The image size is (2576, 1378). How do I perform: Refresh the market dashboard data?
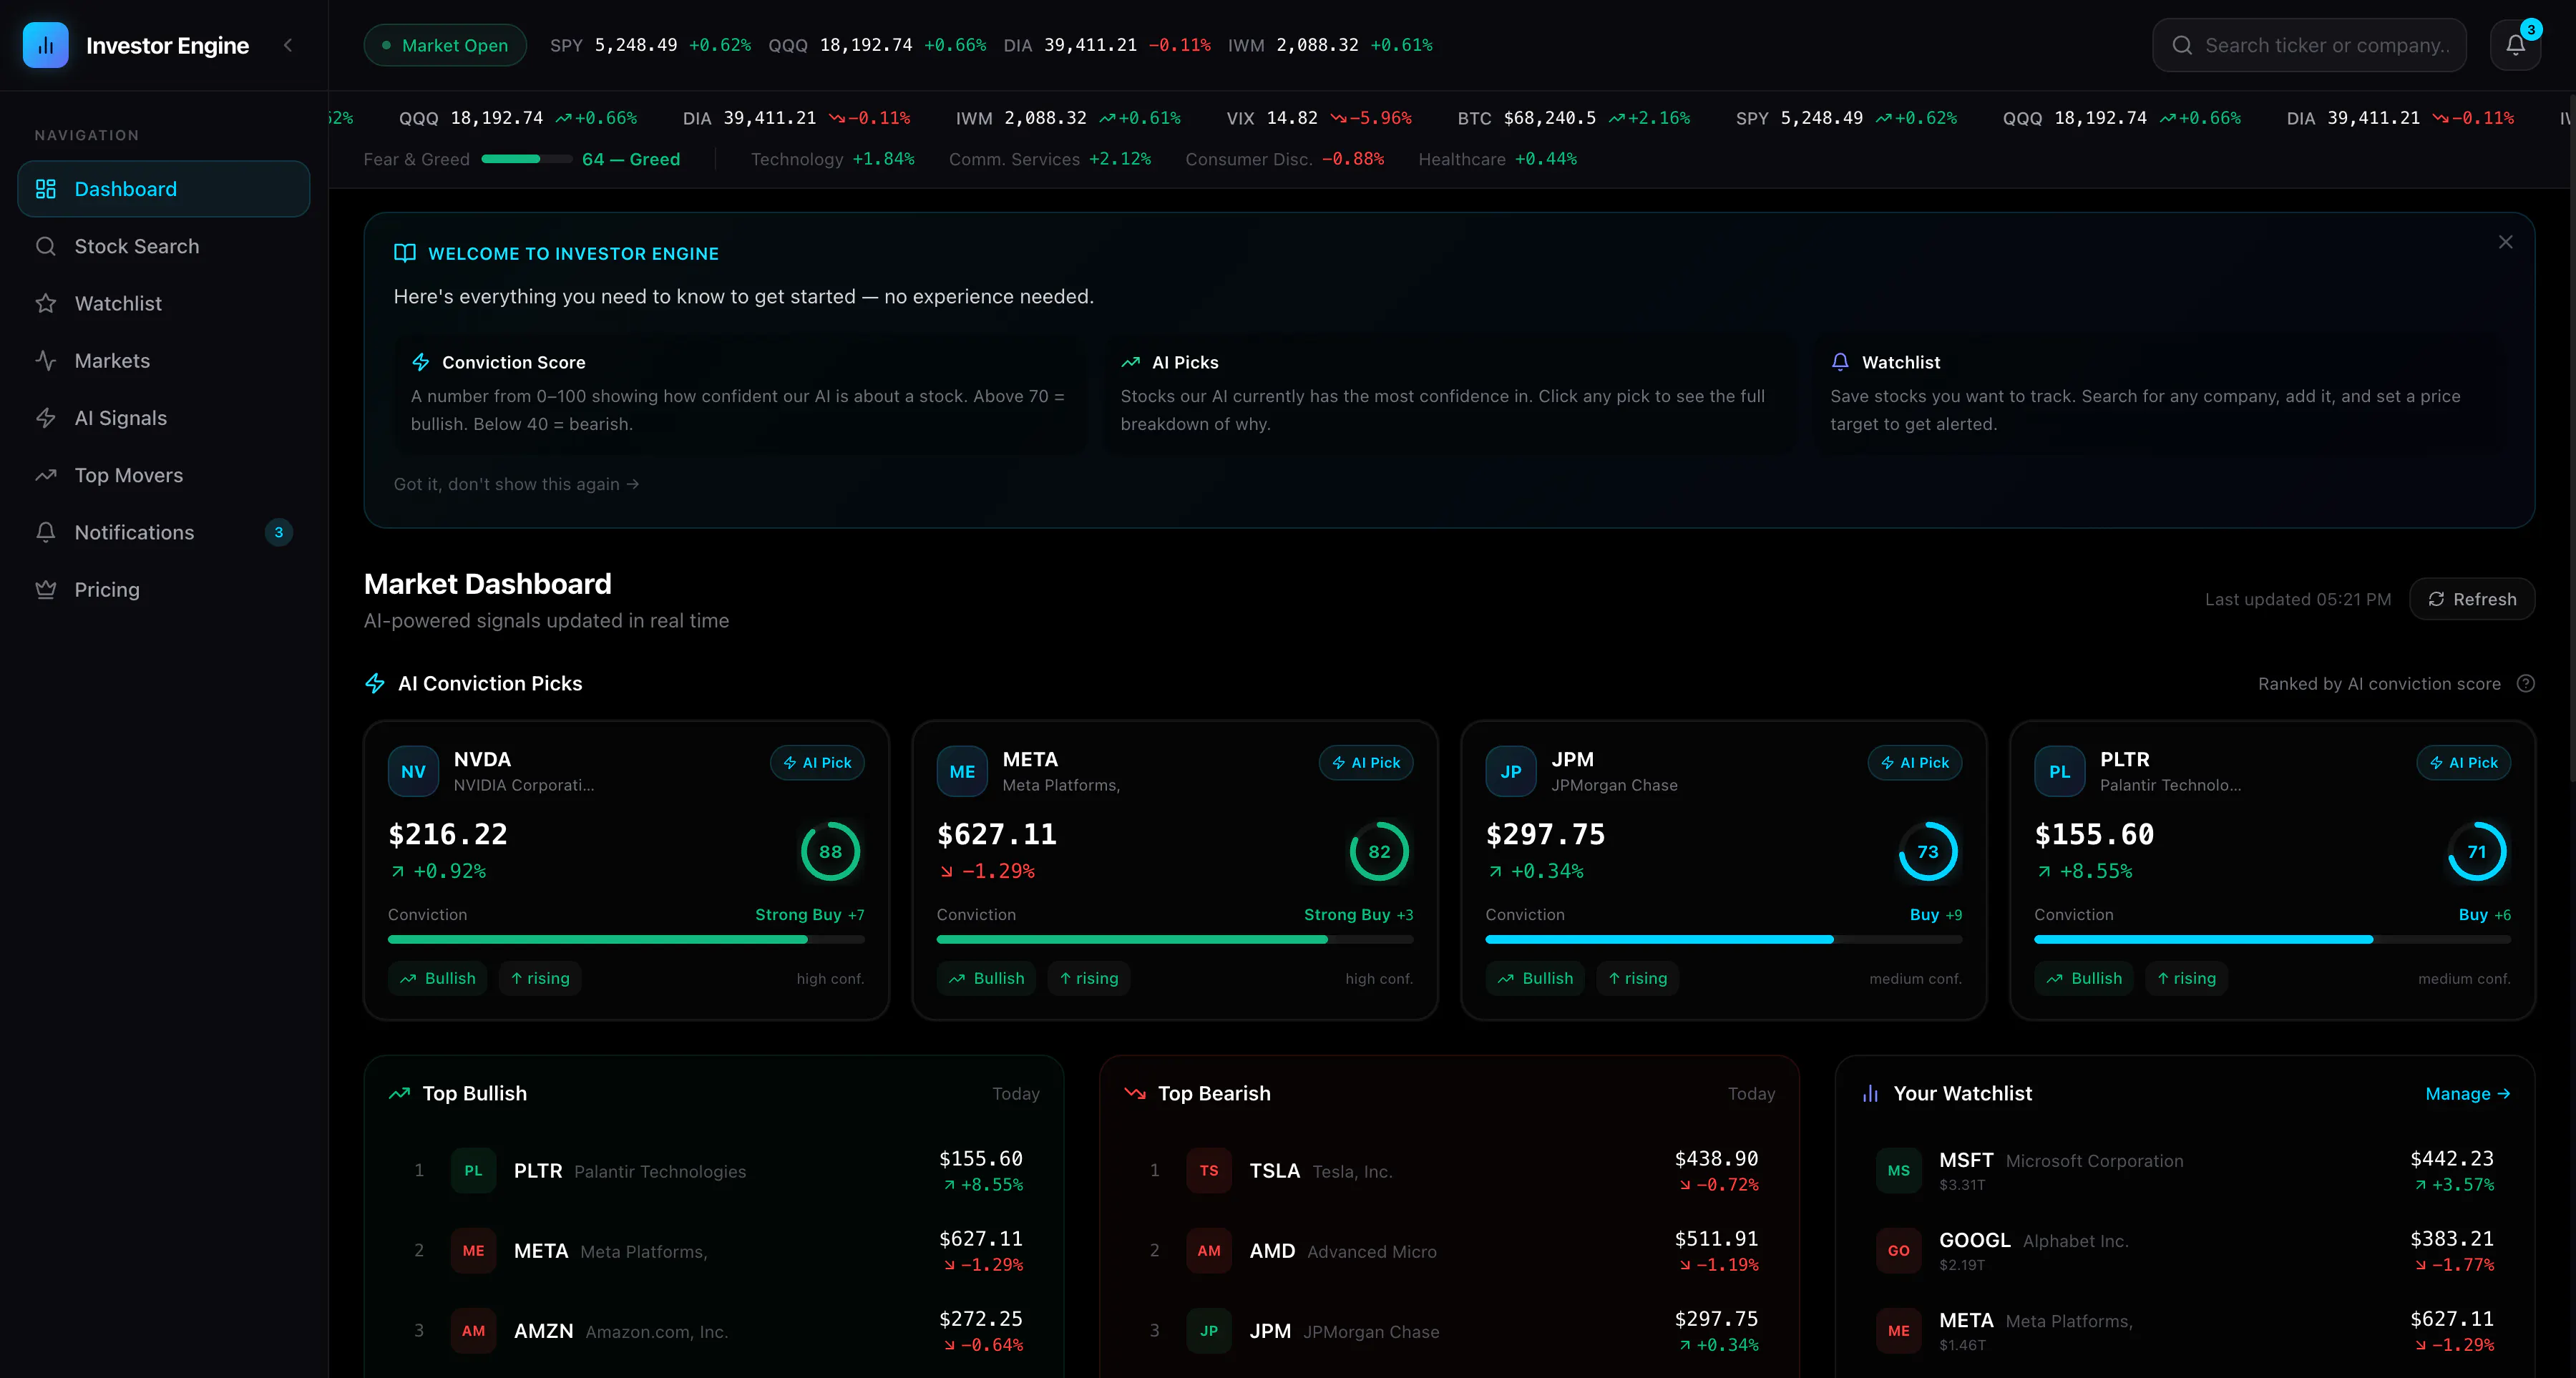click(2472, 599)
